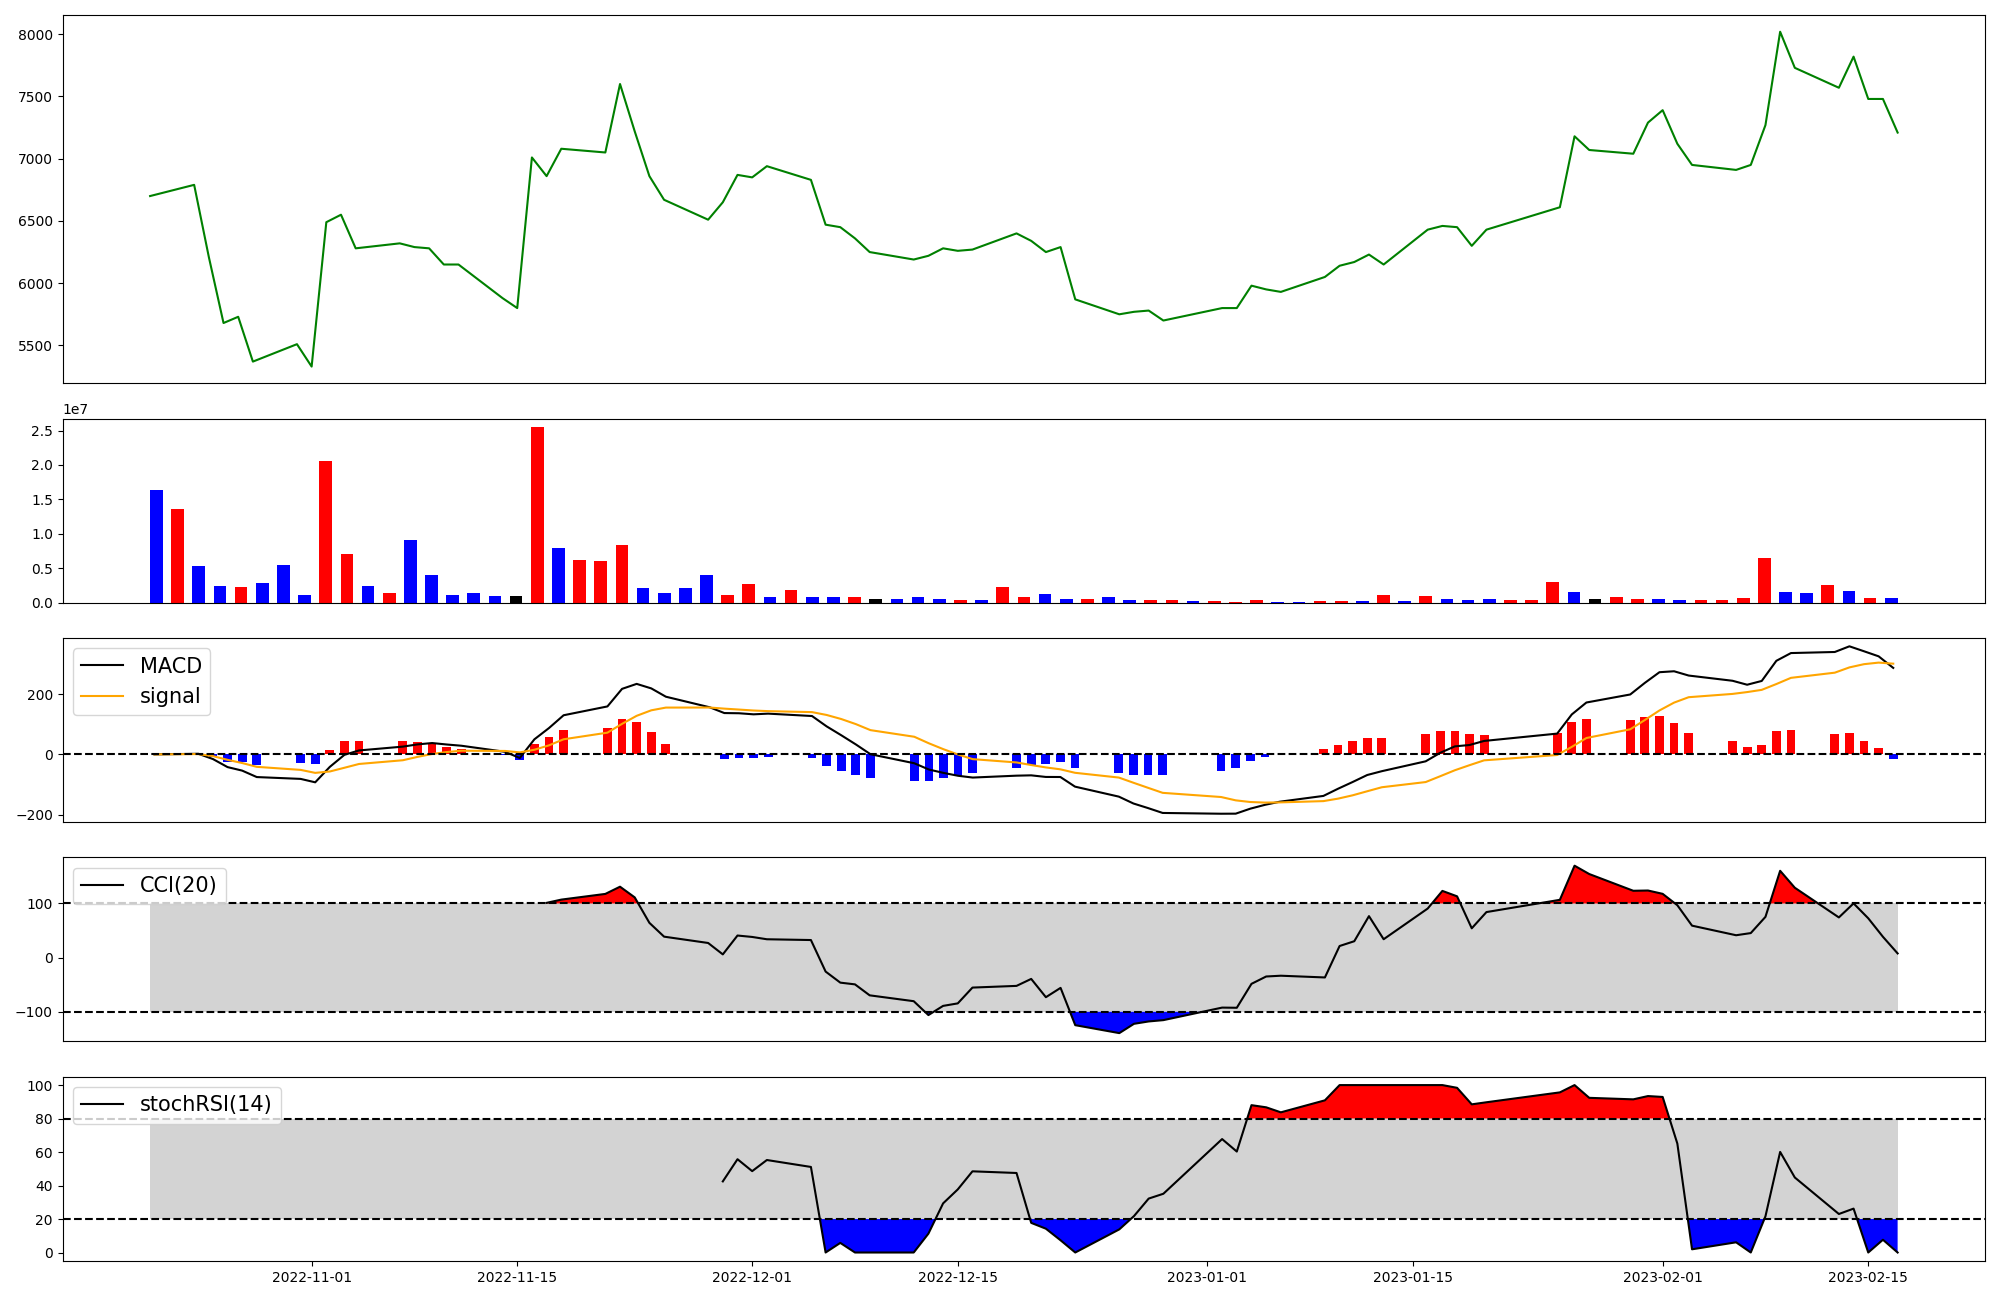The width and height of the screenshot is (2000, 1300).
Task: Click the -200 MACD axis tick label
Action: tap(34, 815)
